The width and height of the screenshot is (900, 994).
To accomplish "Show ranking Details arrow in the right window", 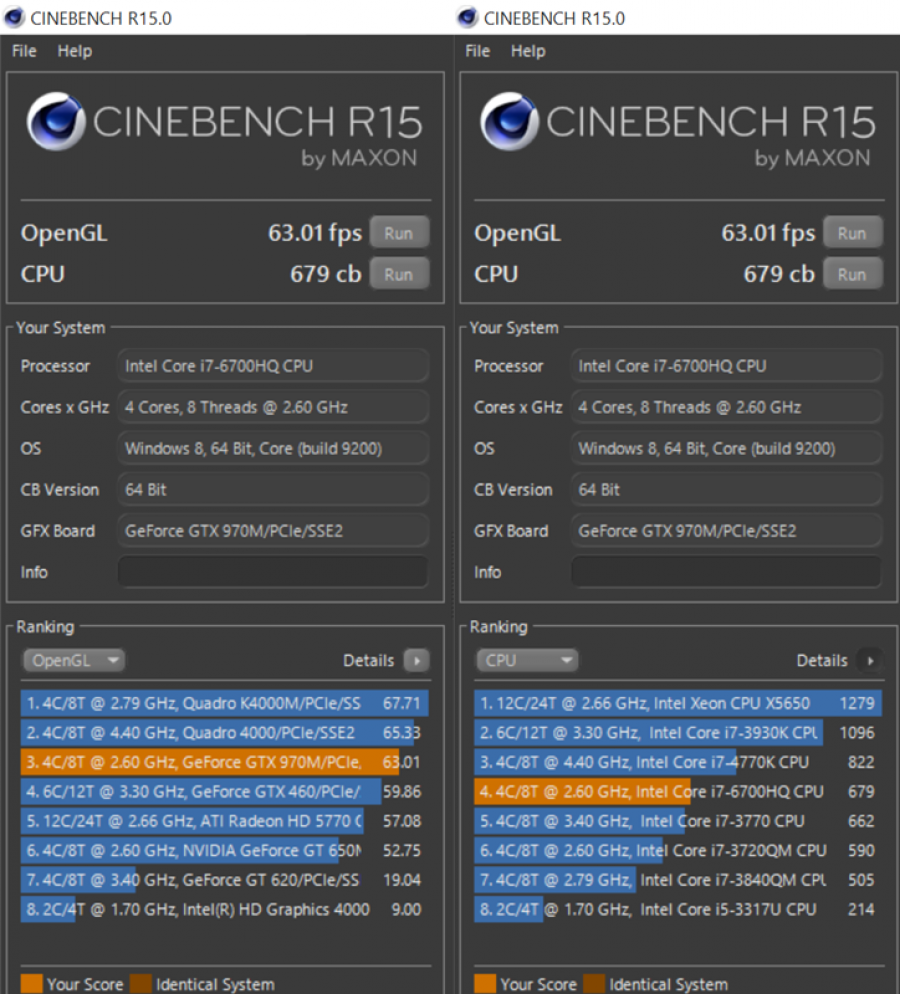I will coord(870,661).
